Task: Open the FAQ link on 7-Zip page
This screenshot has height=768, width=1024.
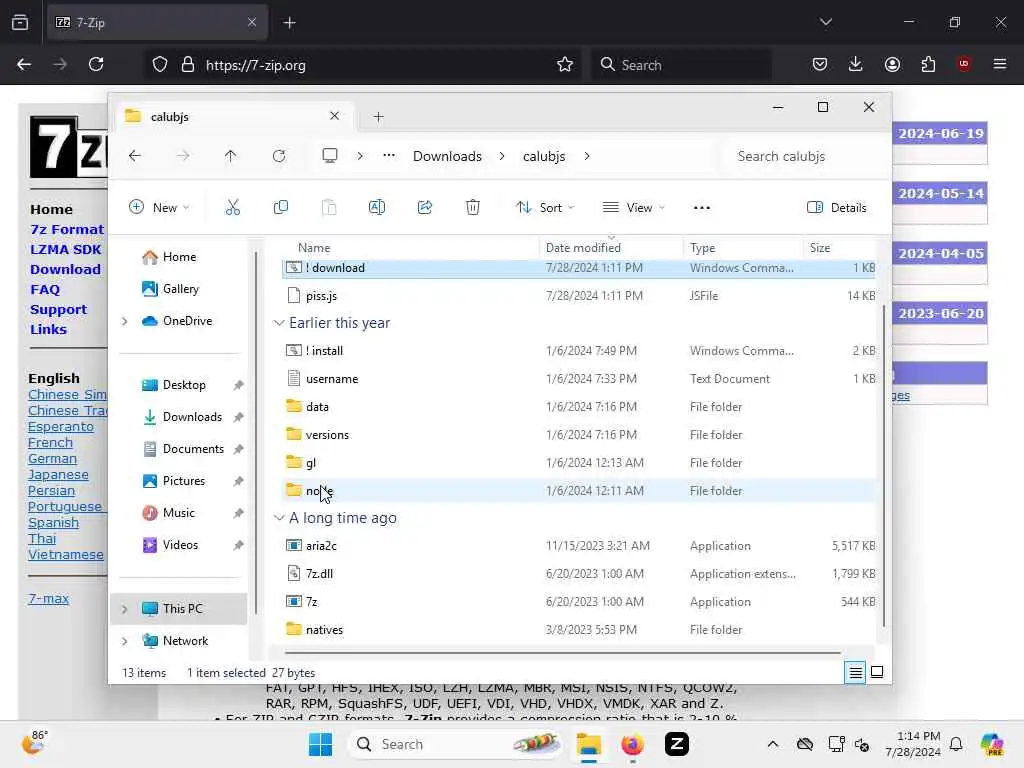Action: [x=45, y=289]
